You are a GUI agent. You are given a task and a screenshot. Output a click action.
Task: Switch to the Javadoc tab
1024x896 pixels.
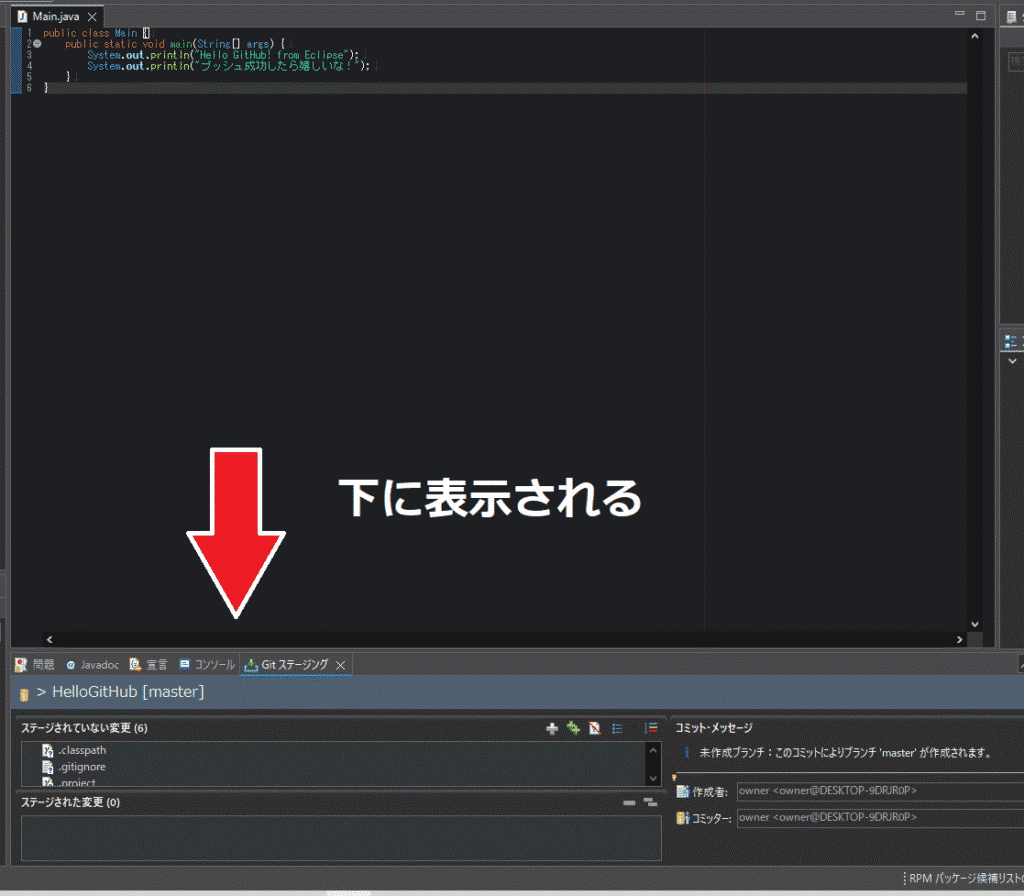pos(93,665)
